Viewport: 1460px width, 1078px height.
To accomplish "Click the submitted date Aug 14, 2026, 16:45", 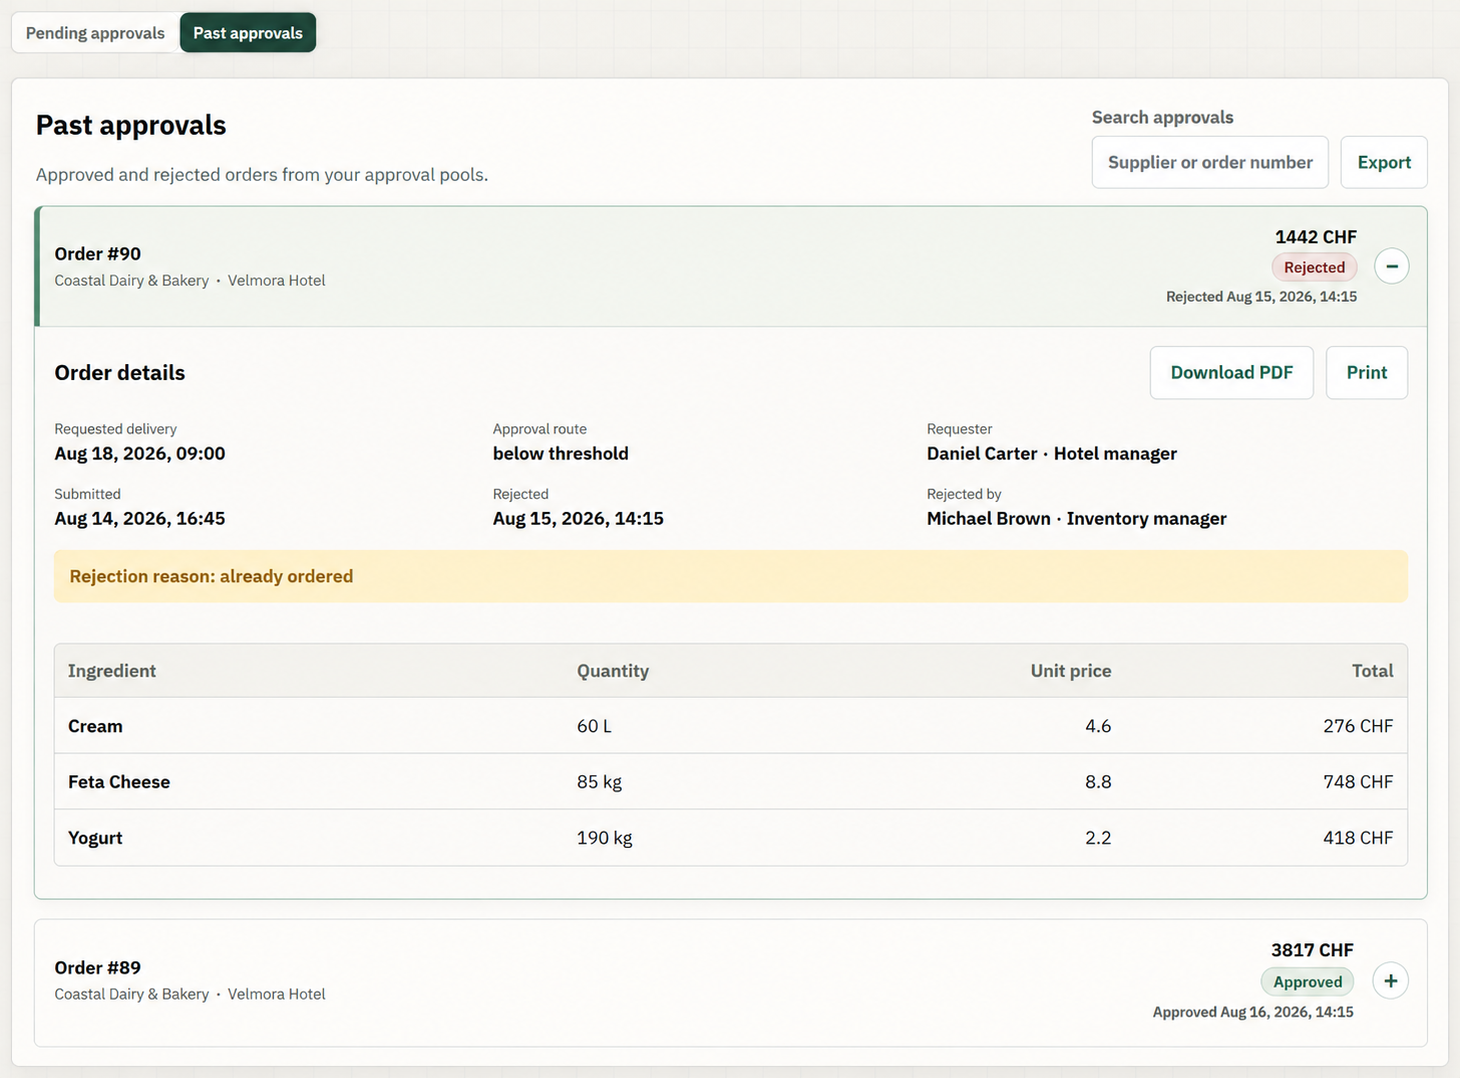I will click(x=140, y=519).
